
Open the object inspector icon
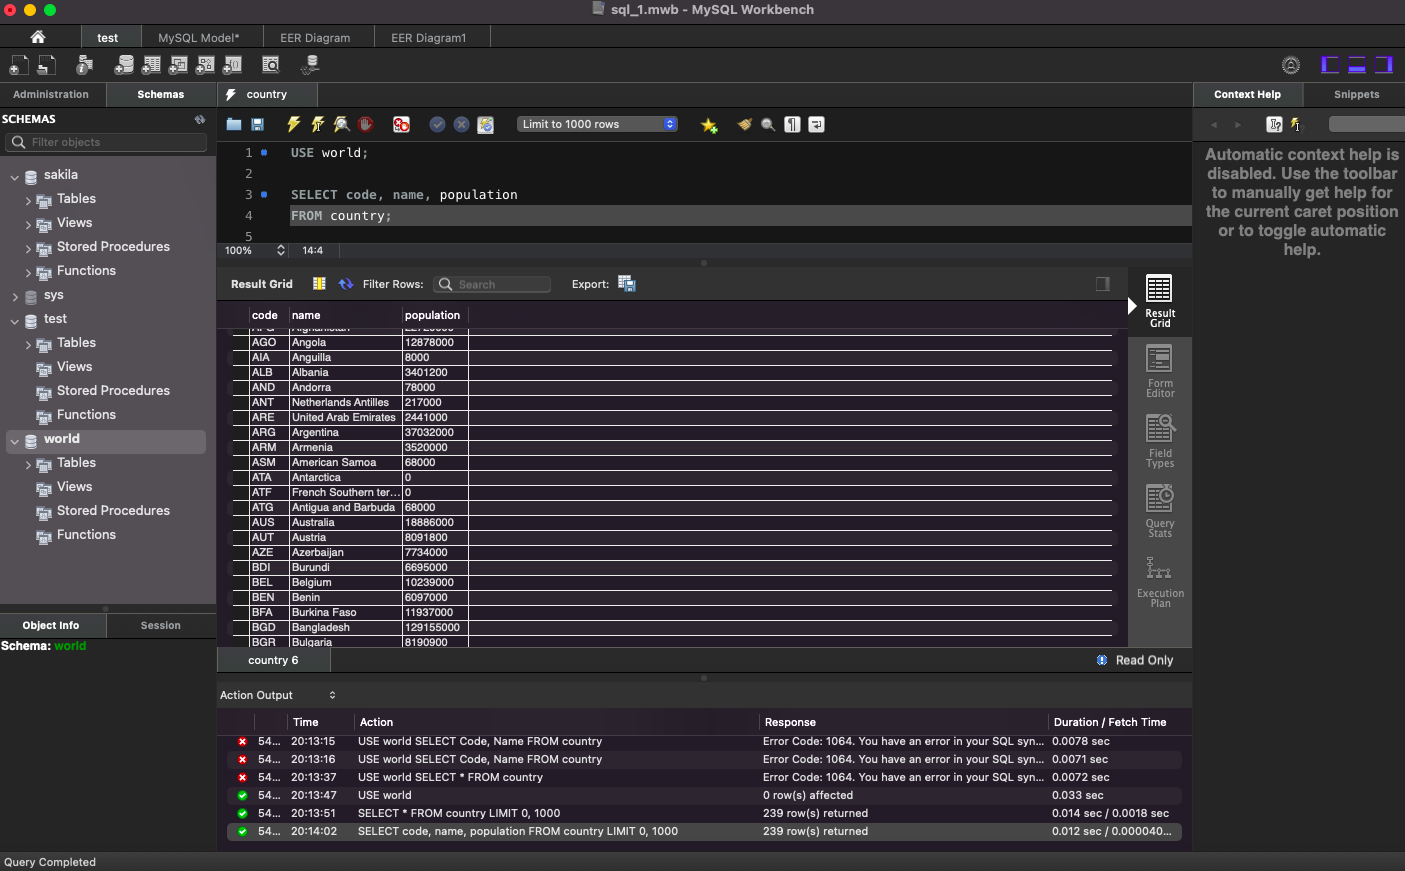(85, 65)
